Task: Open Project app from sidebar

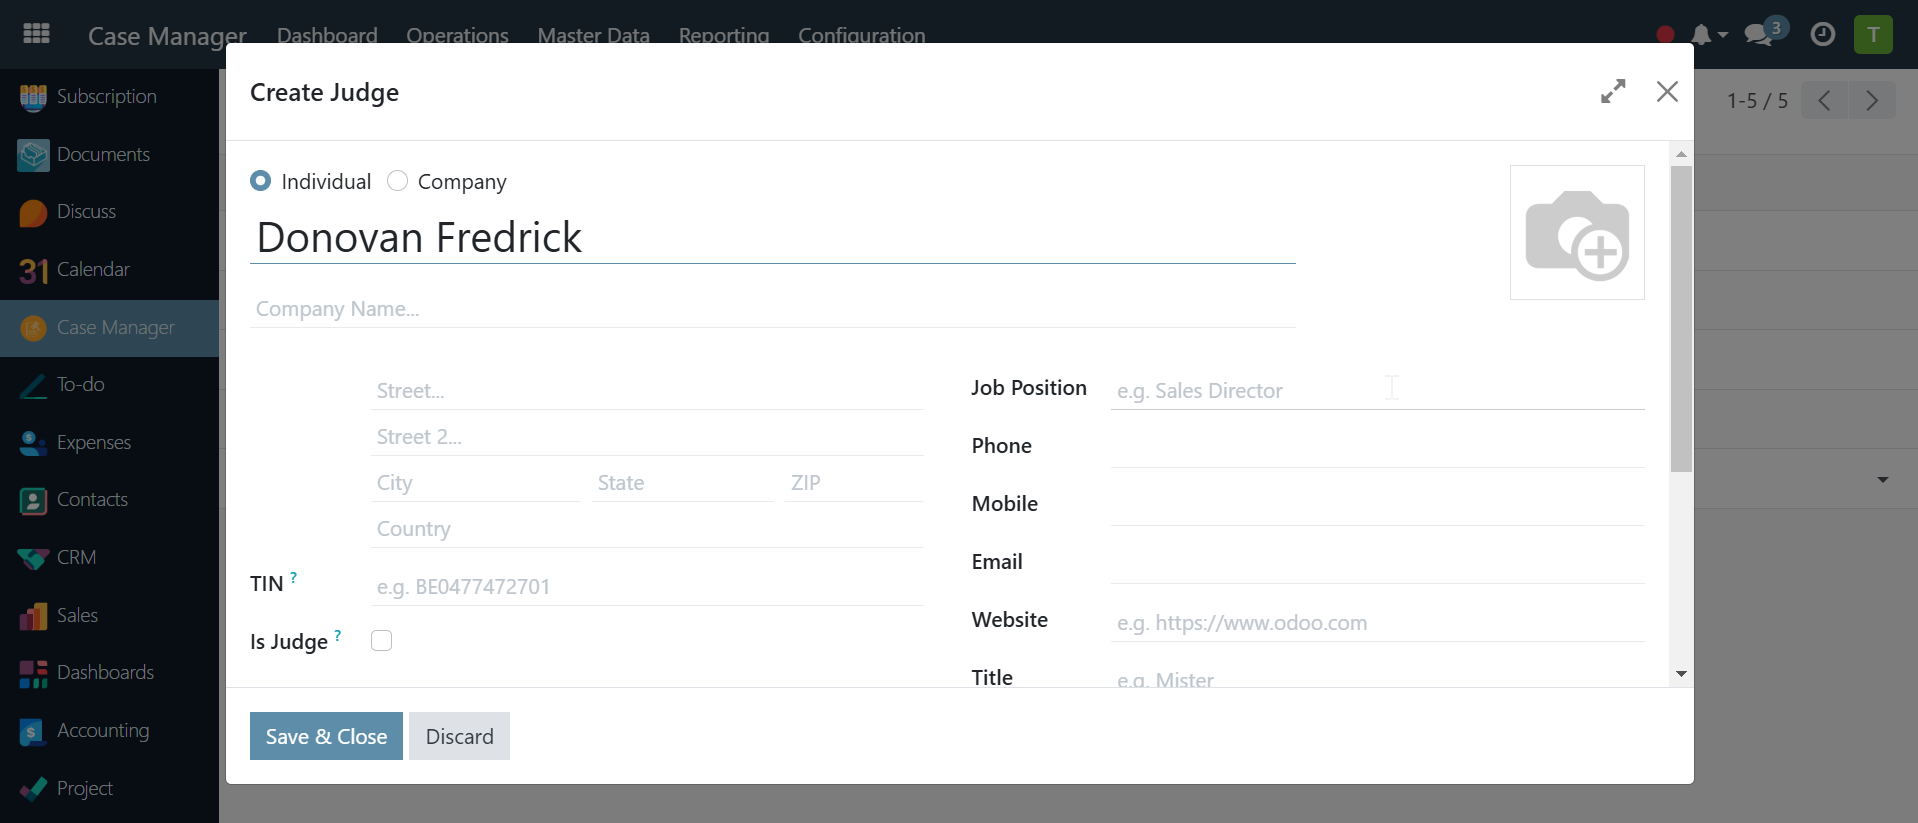Action: 109,789
